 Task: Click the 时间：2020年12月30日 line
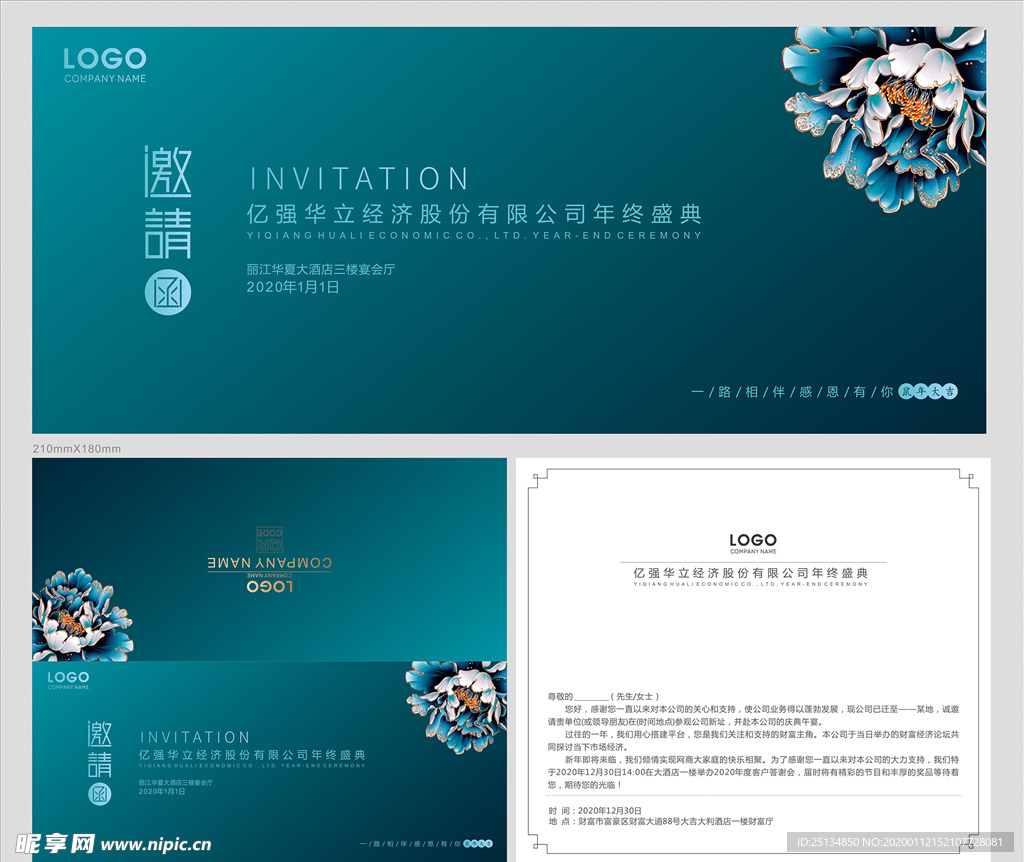595,810
